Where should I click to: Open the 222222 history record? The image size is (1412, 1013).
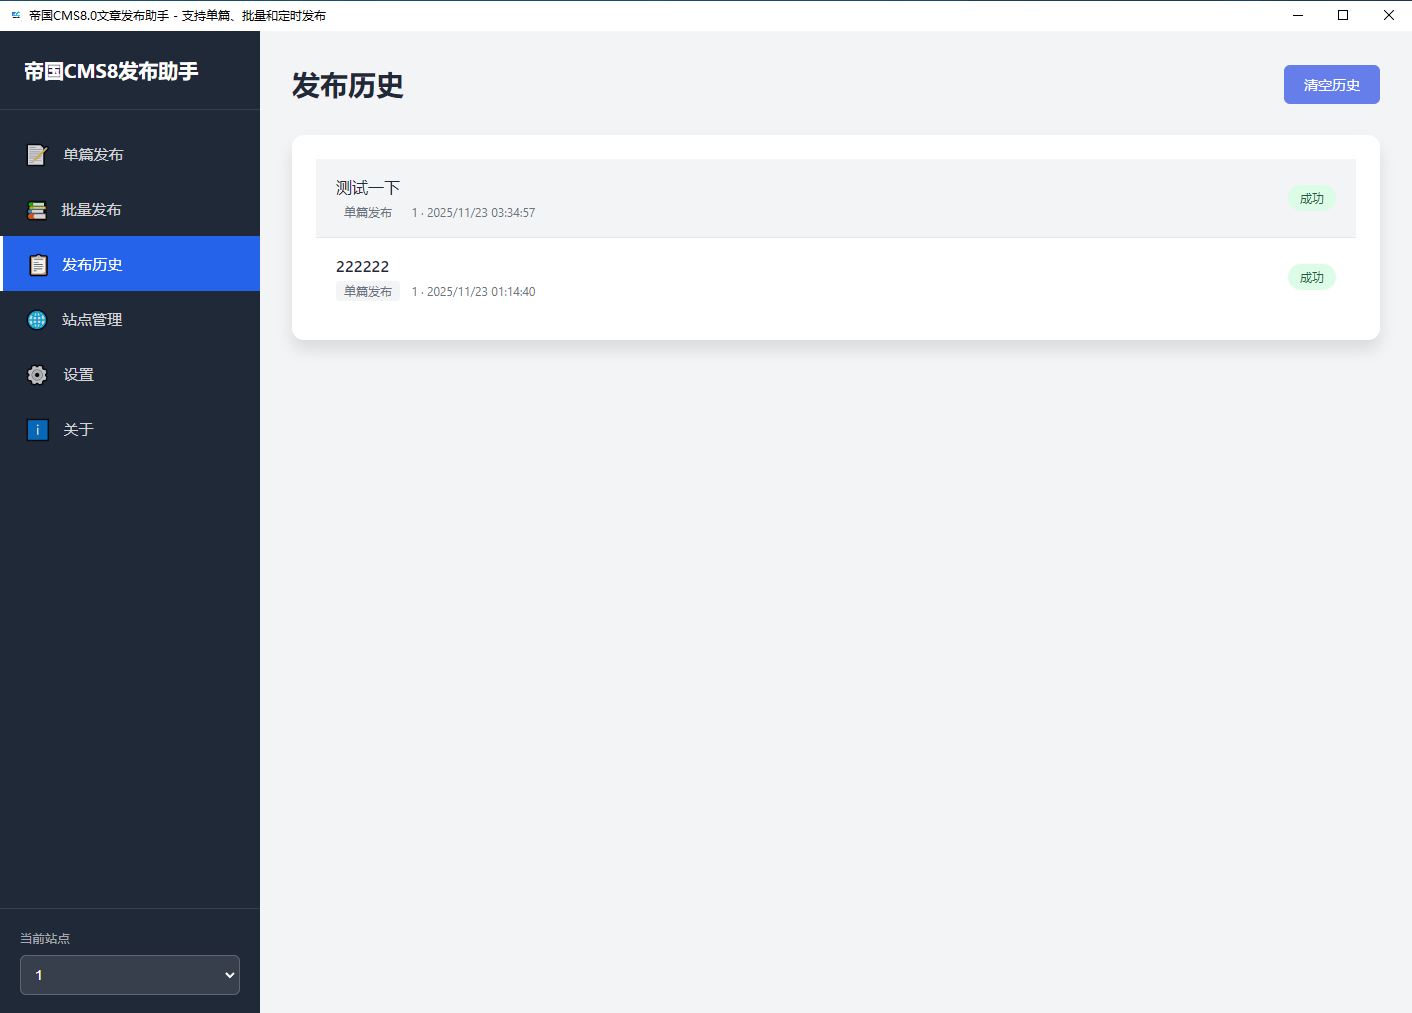(362, 267)
